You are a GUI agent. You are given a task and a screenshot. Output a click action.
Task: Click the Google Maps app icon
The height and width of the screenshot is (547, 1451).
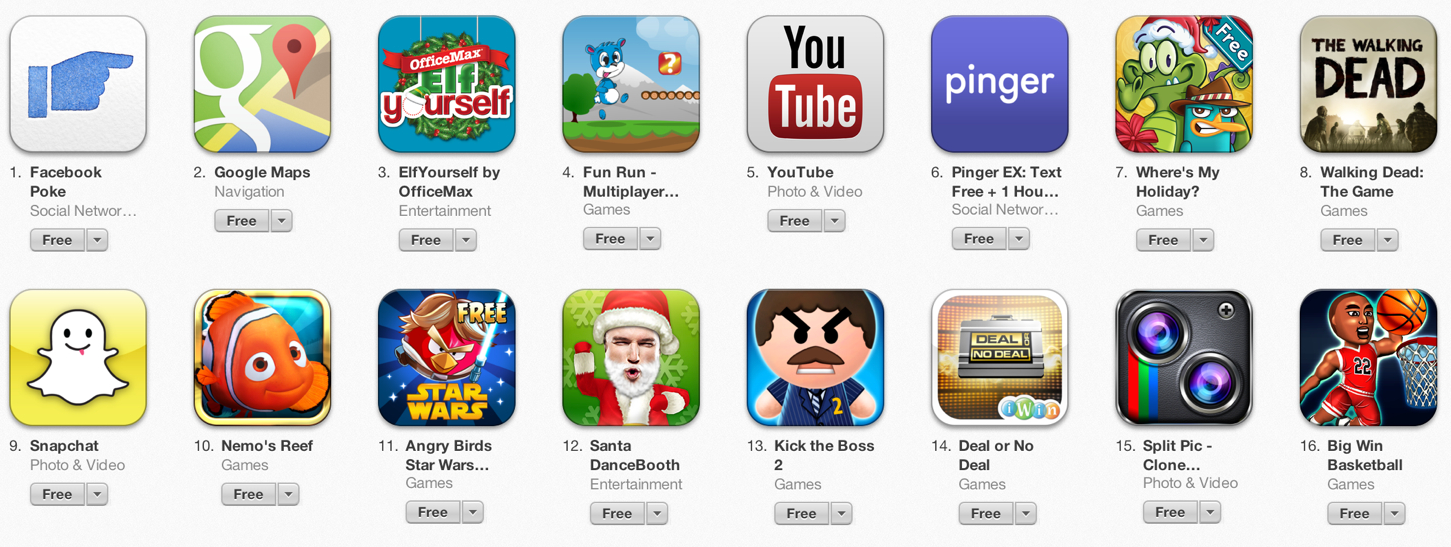coord(262,84)
